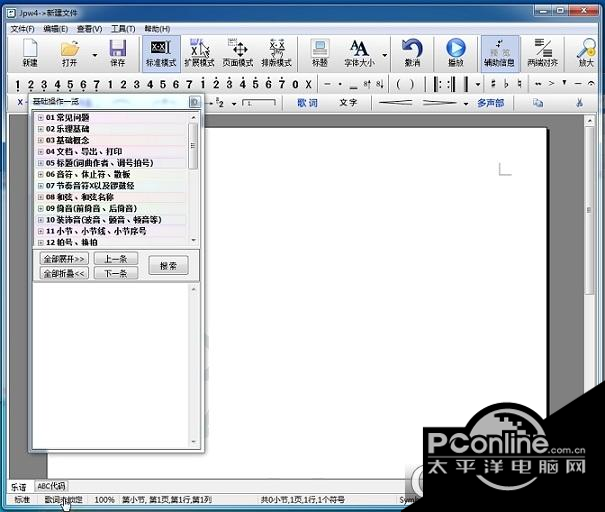The height and width of the screenshot is (512, 605).
Task: Open the 文件(F) menu
Action: click(x=22, y=29)
